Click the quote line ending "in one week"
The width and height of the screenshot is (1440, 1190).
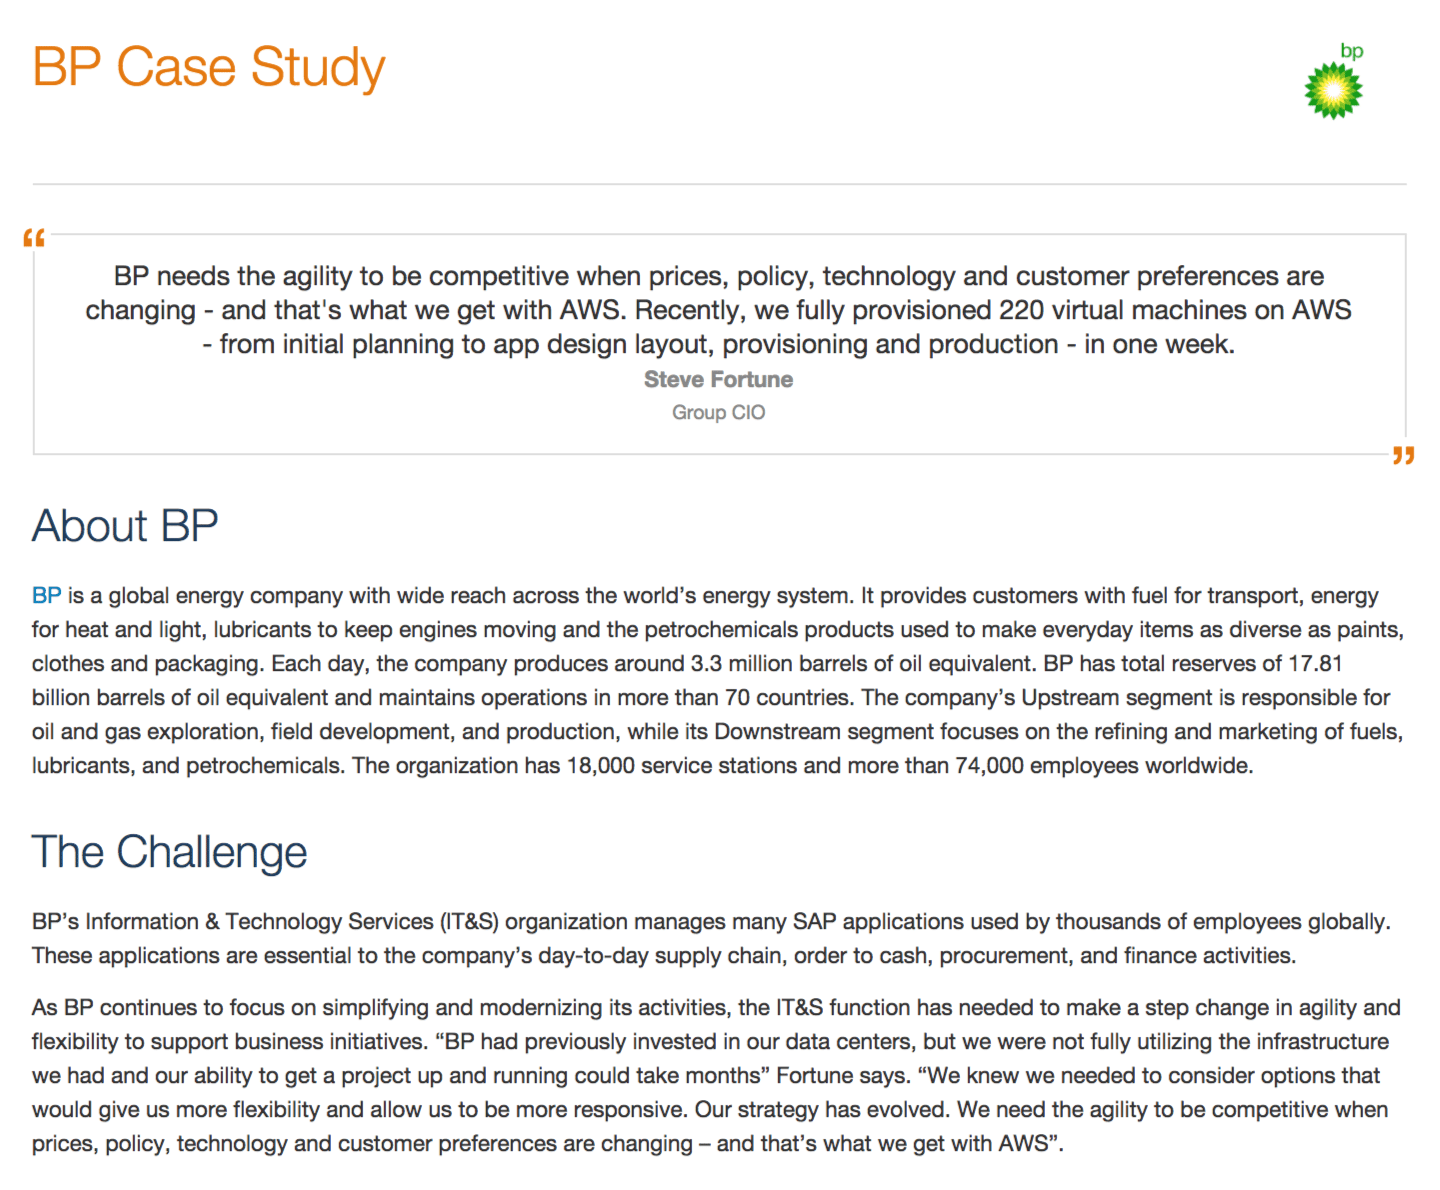click(718, 344)
